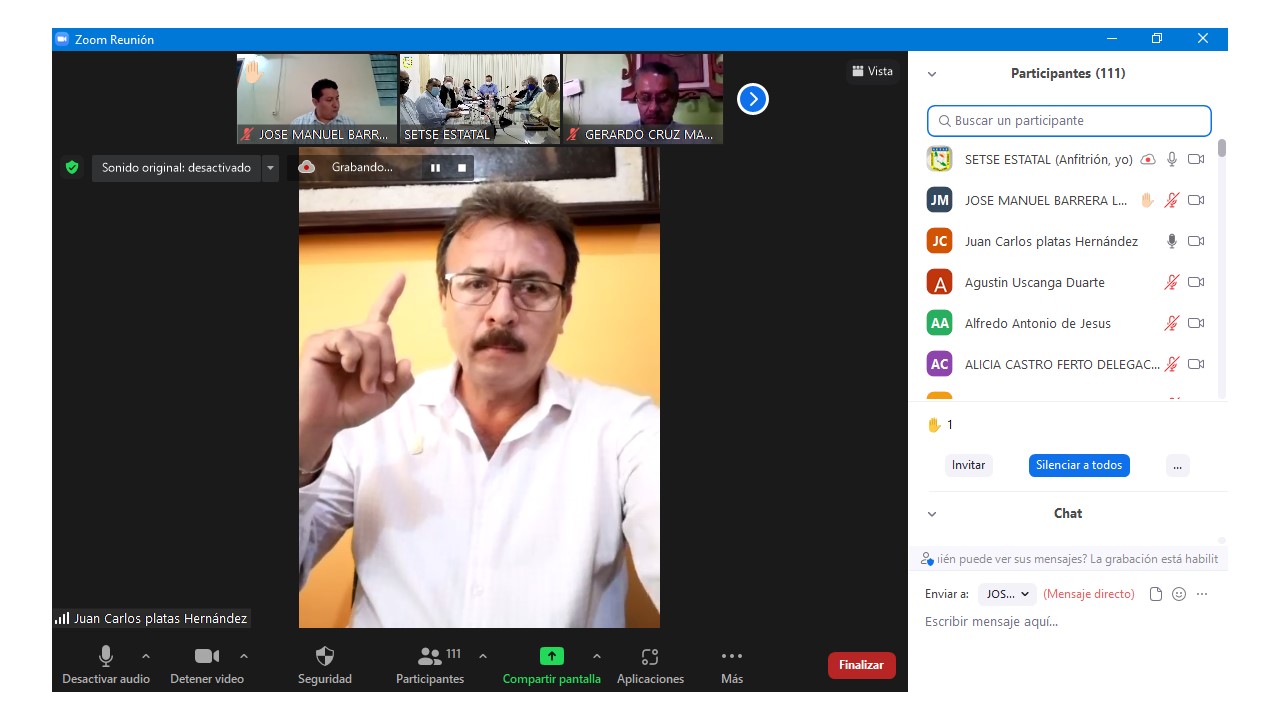The width and height of the screenshot is (1280, 720).
Task: Click Juan Carlos platas microphone icon
Action: (1172, 241)
